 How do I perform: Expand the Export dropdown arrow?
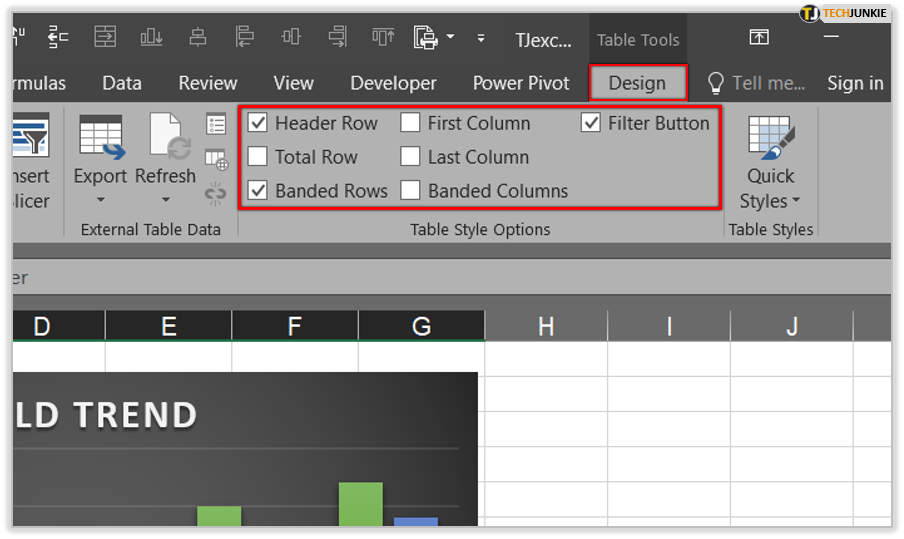click(x=100, y=200)
